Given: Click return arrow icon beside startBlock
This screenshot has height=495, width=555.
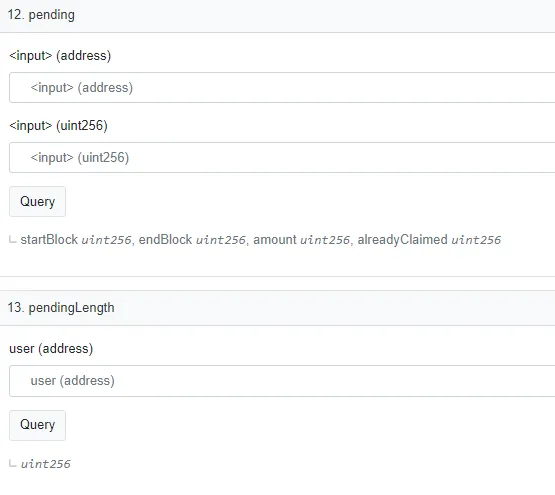Looking at the screenshot, I should point(13,240).
